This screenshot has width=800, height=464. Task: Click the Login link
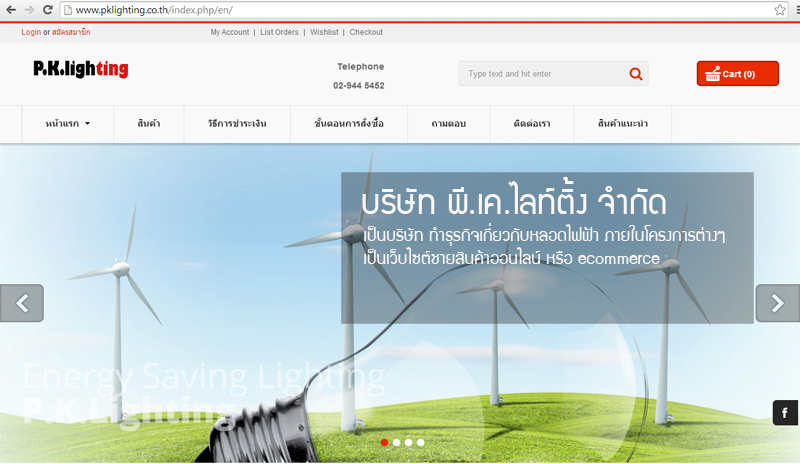(31, 32)
